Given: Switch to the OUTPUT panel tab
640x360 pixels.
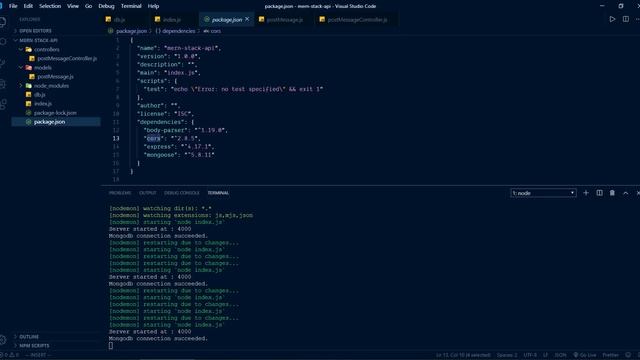Looking at the screenshot, I should (148, 193).
